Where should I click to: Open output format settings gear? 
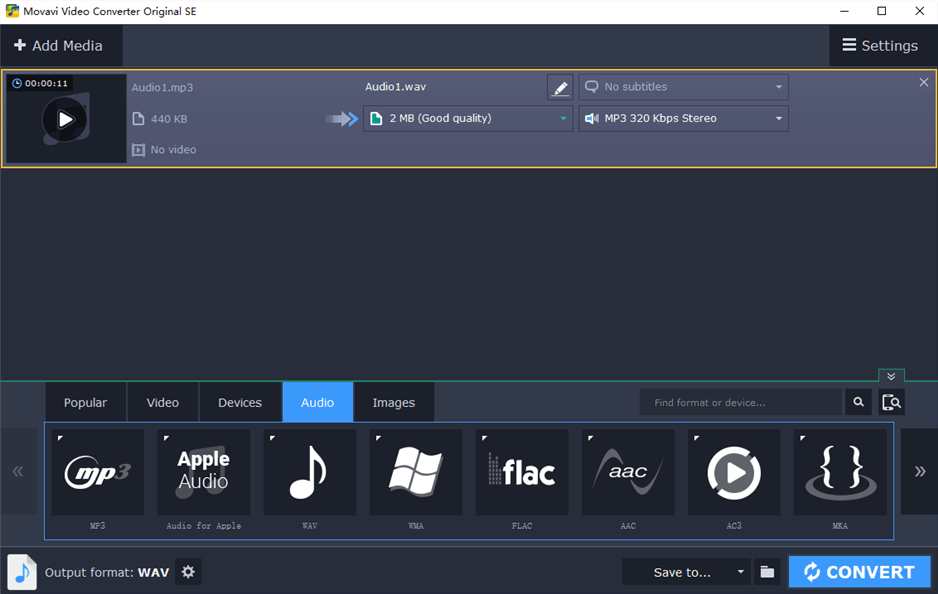pyautogui.click(x=188, y=572)
